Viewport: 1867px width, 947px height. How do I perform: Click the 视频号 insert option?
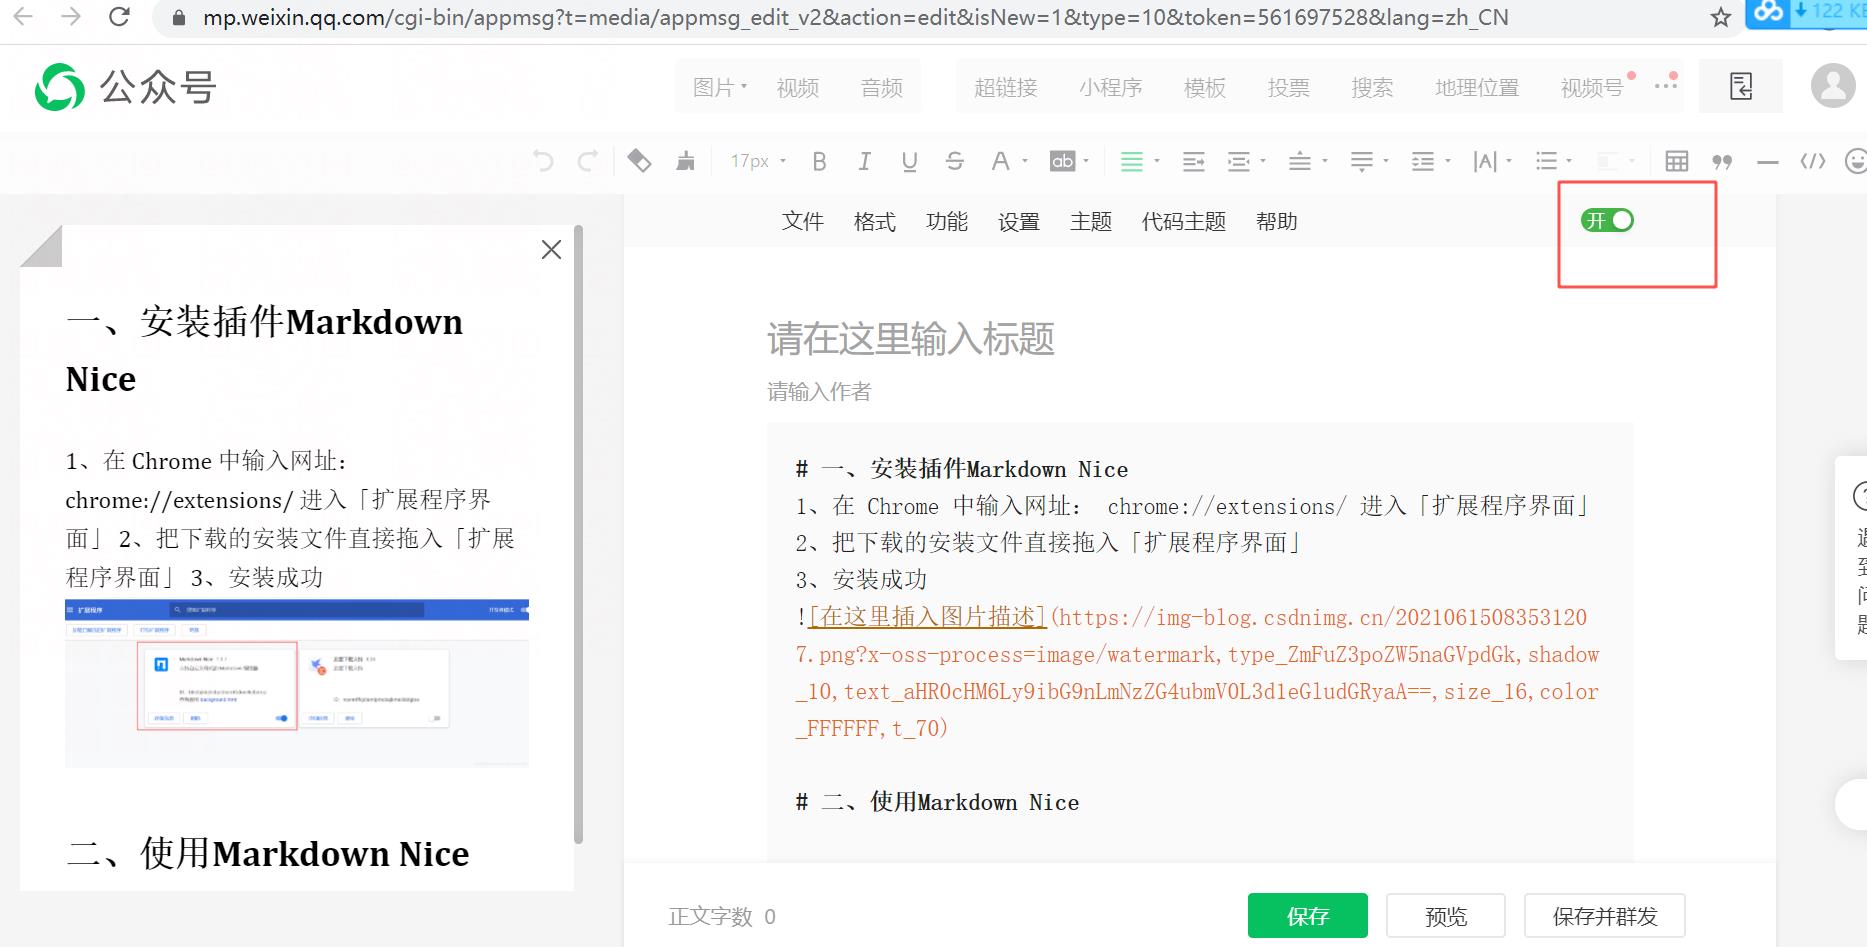pyautogui.click(x=1593, y=87)
